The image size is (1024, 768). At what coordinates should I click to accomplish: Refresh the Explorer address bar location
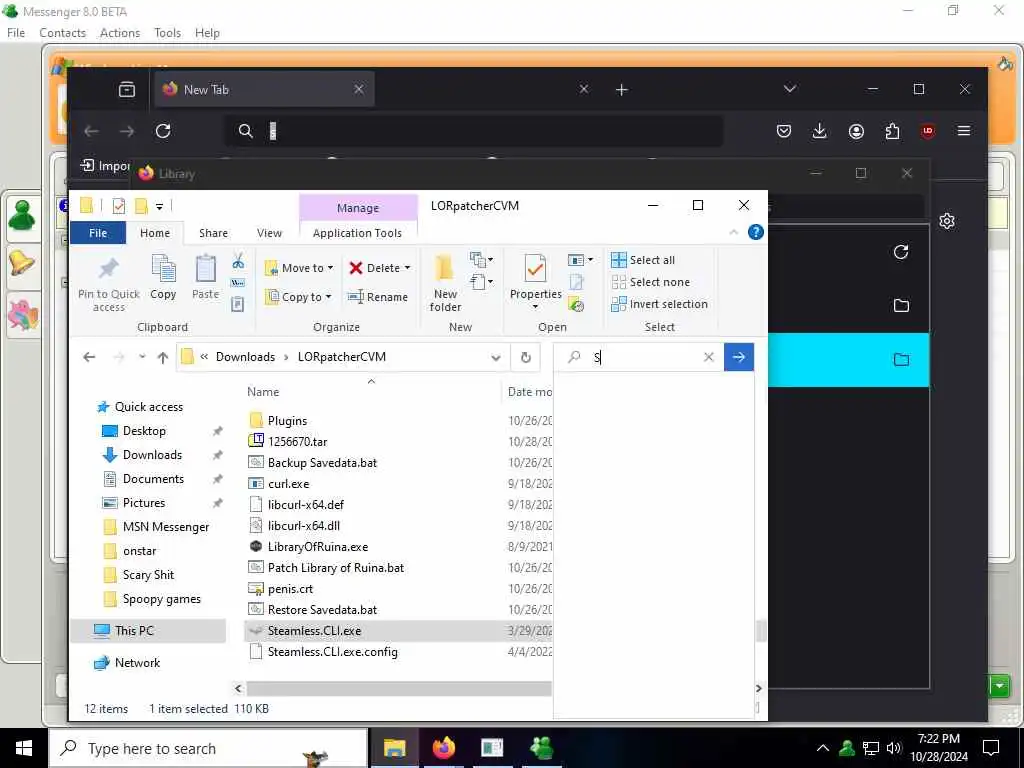point(526,357)
